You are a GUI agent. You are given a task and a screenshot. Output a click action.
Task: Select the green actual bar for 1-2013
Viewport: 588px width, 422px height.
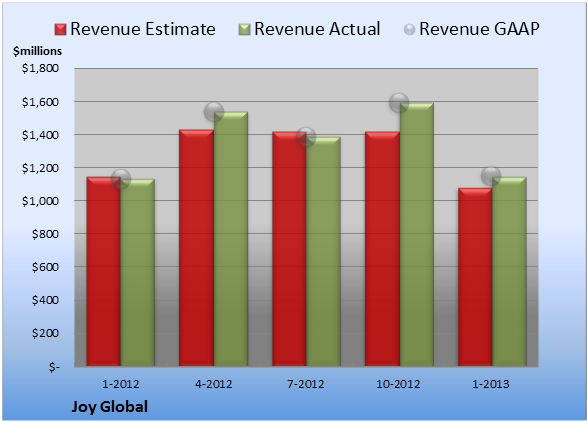click(509, 271)
